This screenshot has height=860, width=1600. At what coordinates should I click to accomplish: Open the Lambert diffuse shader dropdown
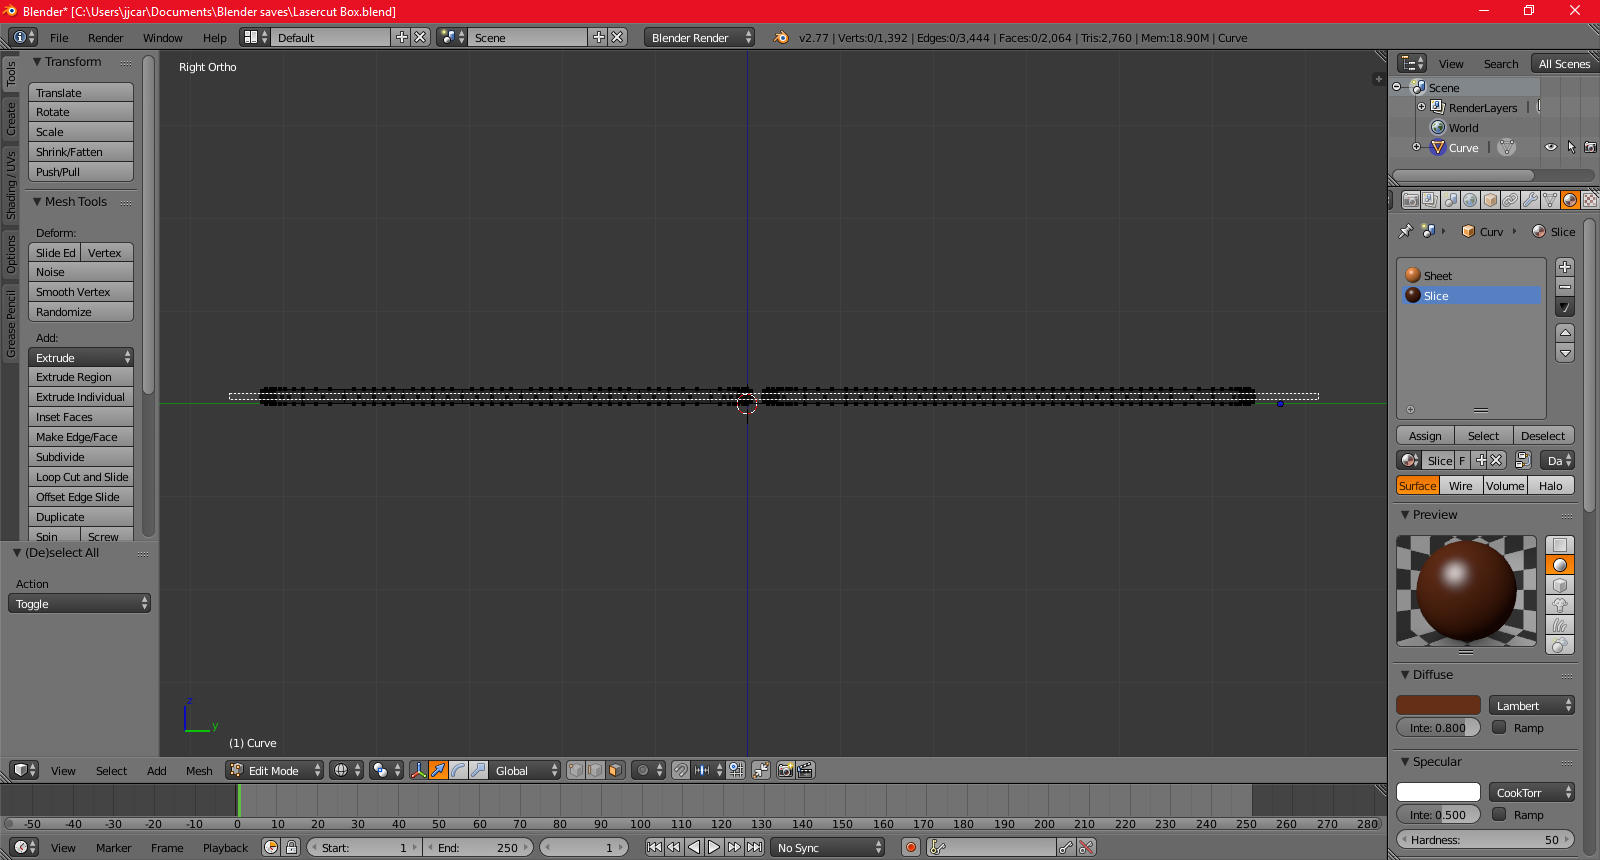pyautogui.click(x=1532, y=705)
